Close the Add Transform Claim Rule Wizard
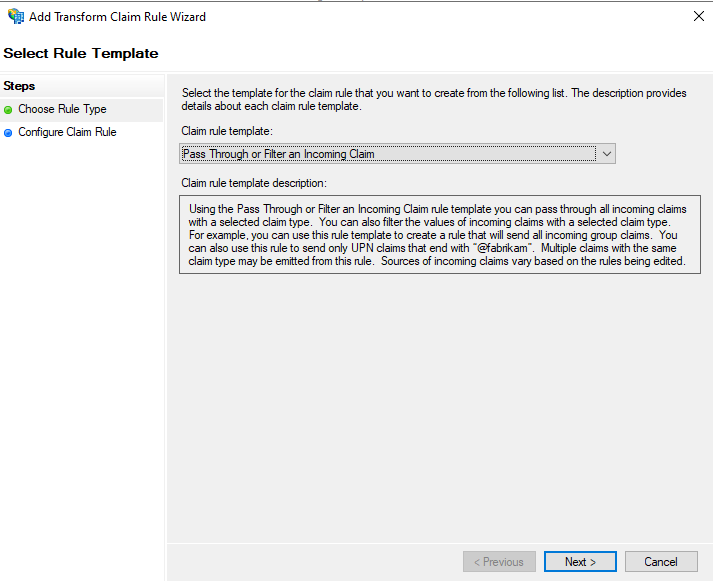This screenshot has height=581, width=713. coord(697,16)
